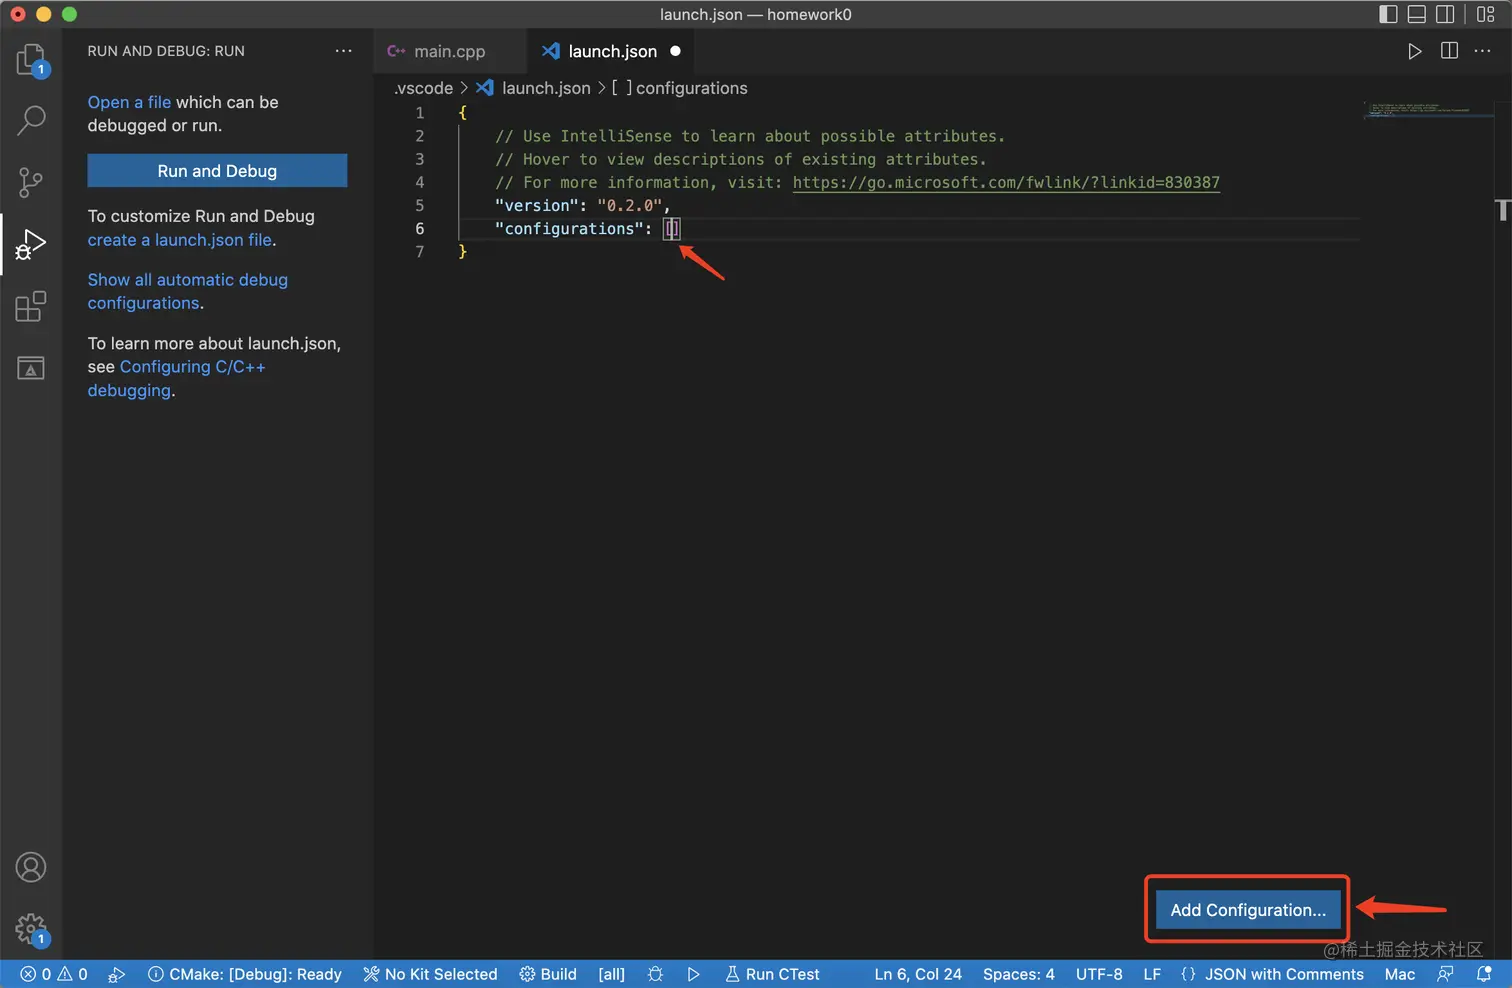Click line number 7 in the gutter
Screen dimensions: 1512x988
tap(420, 252)
